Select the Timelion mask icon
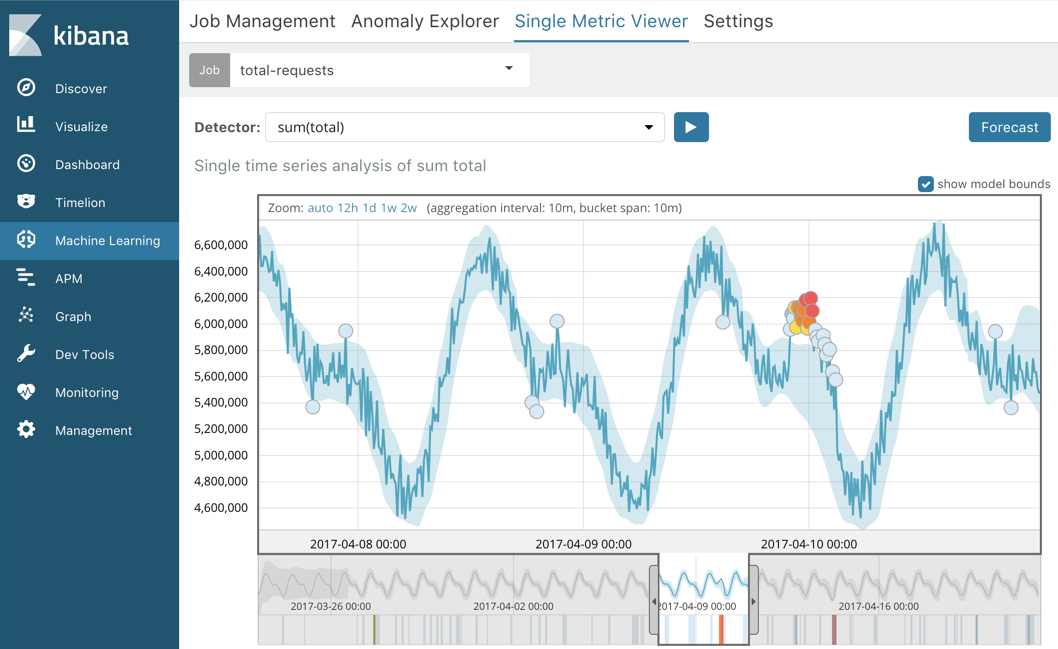Image resolution: width=1058 pixels, height=649 pixels. click(x=26, y=202)
